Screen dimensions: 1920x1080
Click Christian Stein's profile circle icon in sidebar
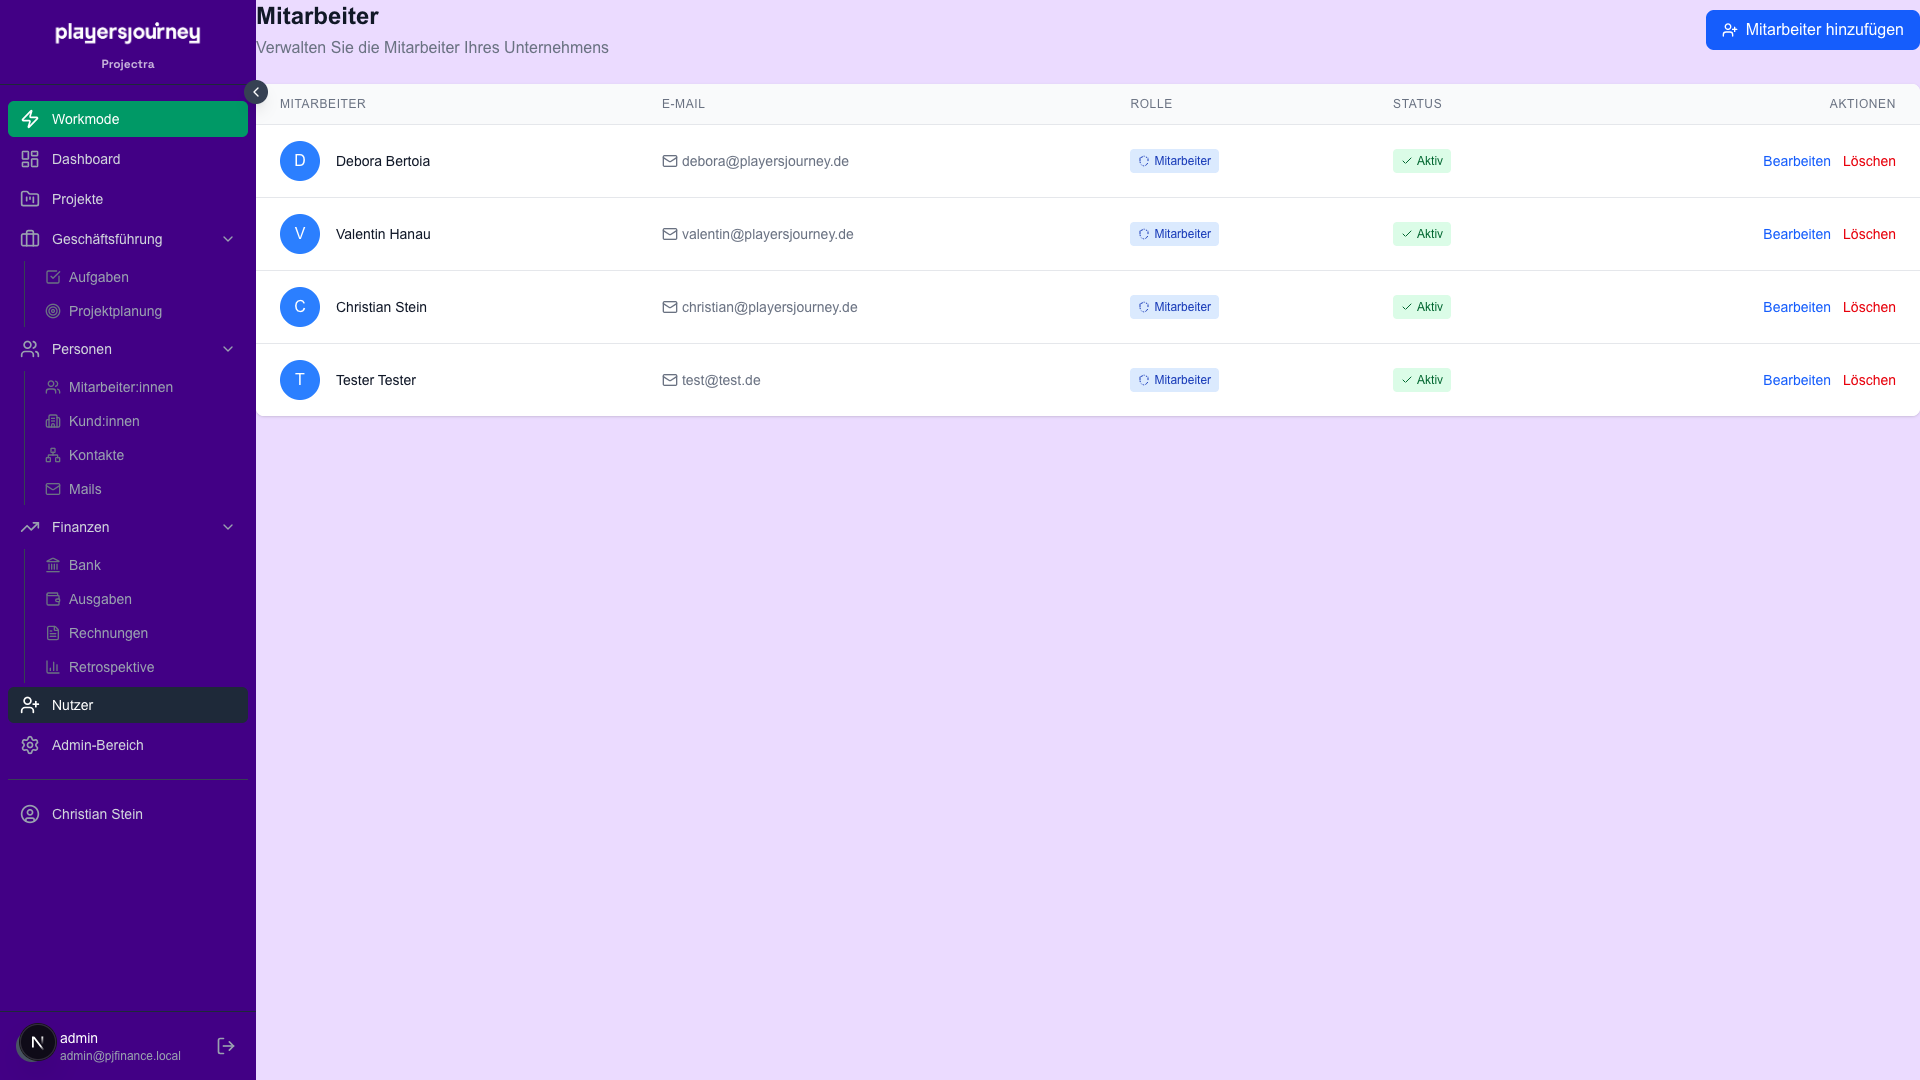point(30,814)
